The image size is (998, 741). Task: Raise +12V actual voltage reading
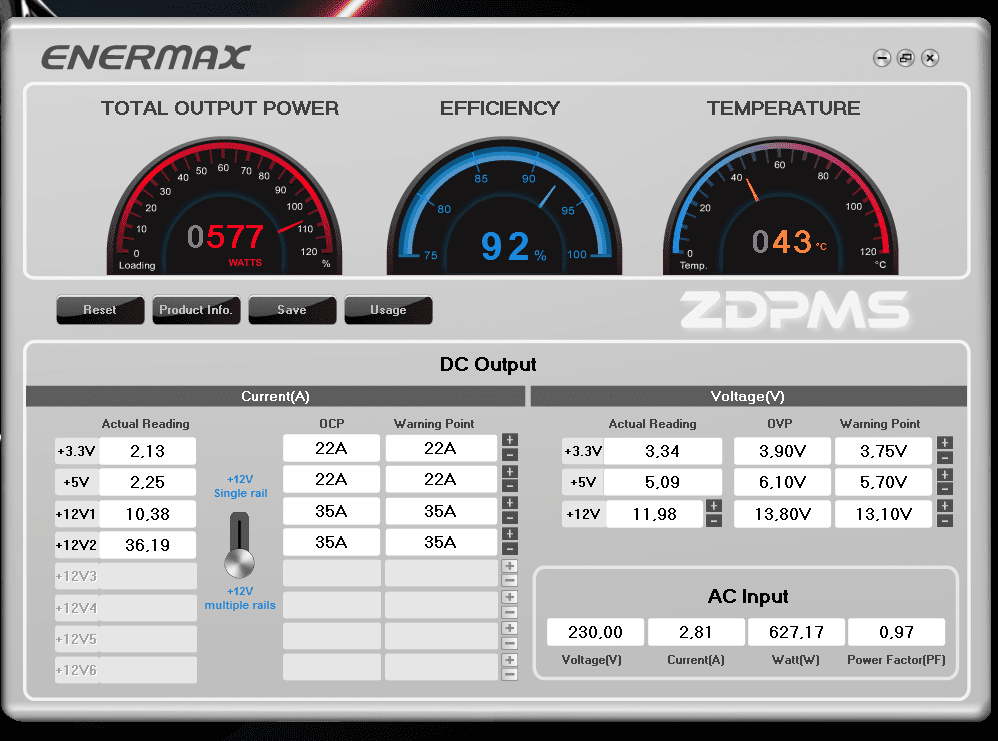point(714,506)
